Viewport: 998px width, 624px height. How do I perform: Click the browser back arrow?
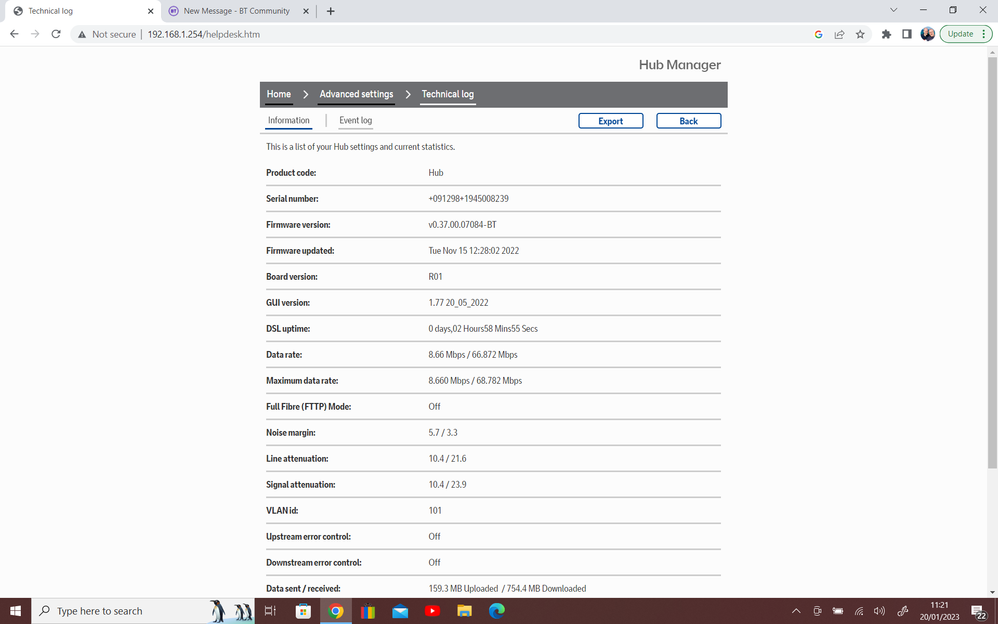(x=14, y=34)
